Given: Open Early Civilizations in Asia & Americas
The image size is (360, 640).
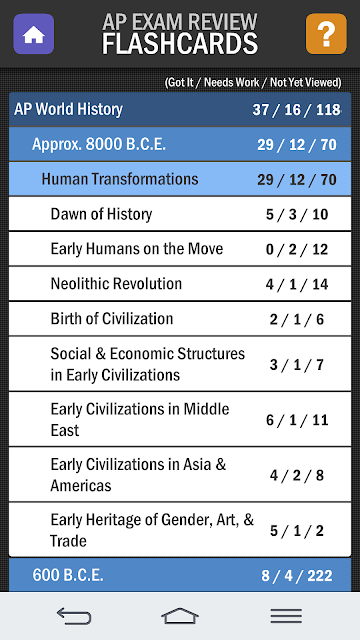Looking at the screenshot, I should coord(180,475).
